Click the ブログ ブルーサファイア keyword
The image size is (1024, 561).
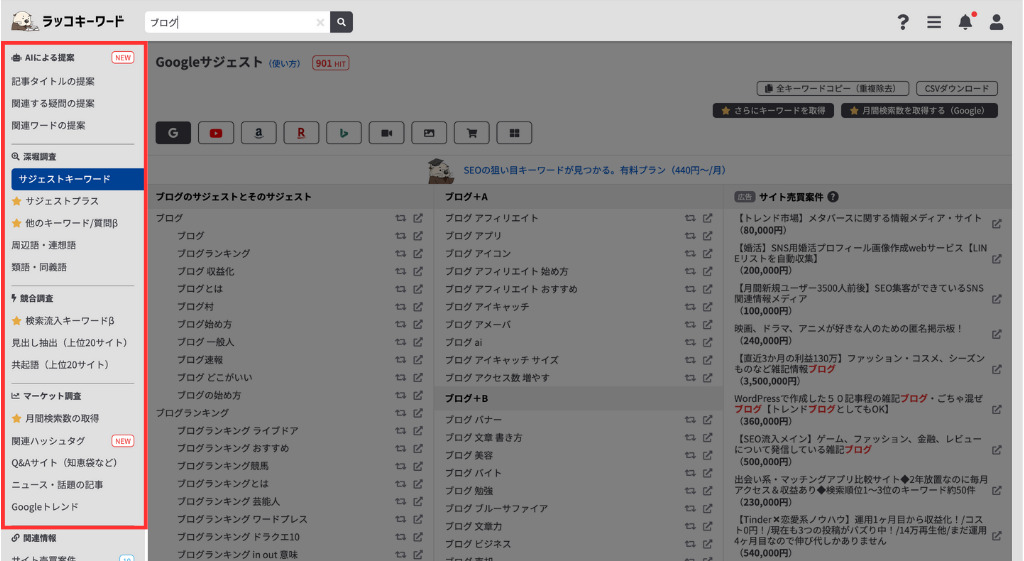tap(496, 508)
